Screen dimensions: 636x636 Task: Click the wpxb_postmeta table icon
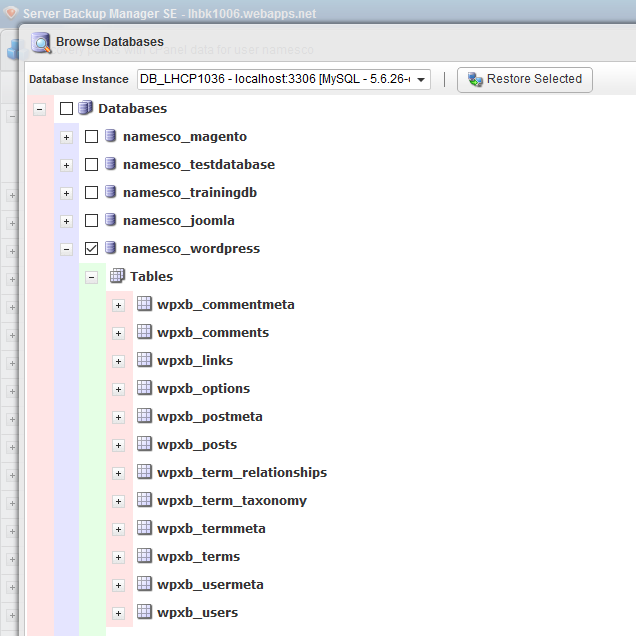click(x=144, y=415)
